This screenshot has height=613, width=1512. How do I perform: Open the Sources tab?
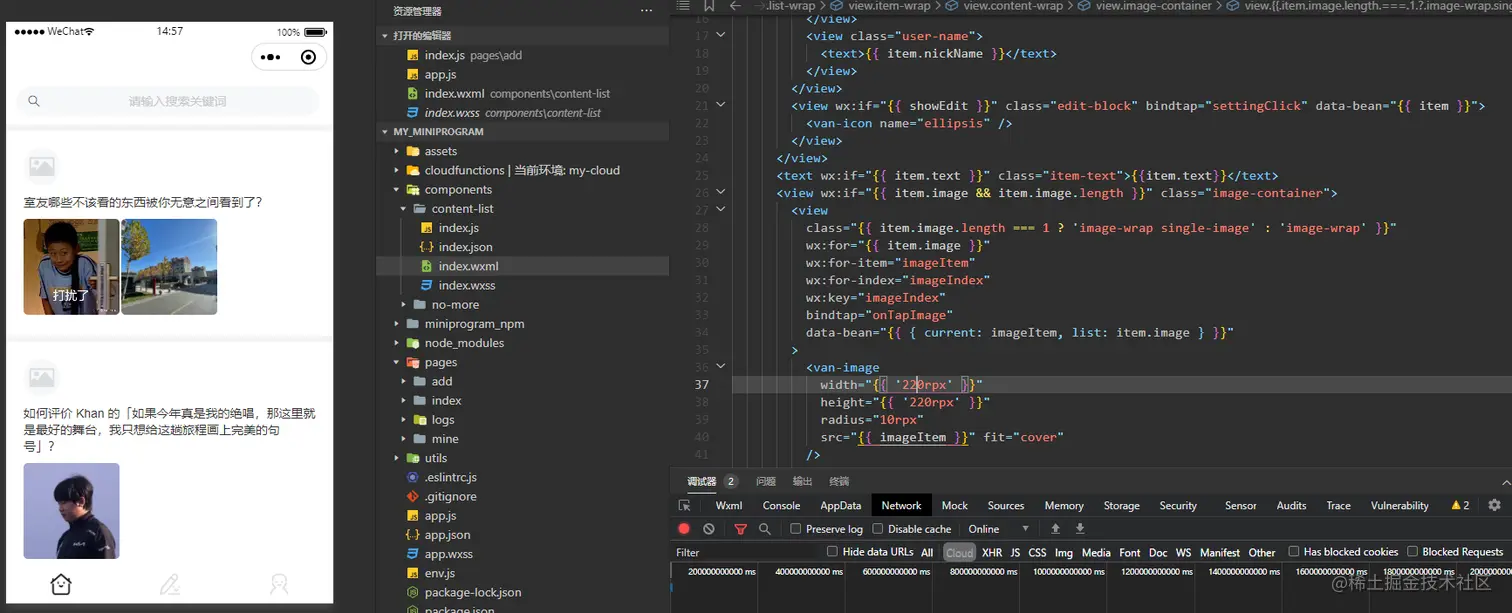[1006, 506]
